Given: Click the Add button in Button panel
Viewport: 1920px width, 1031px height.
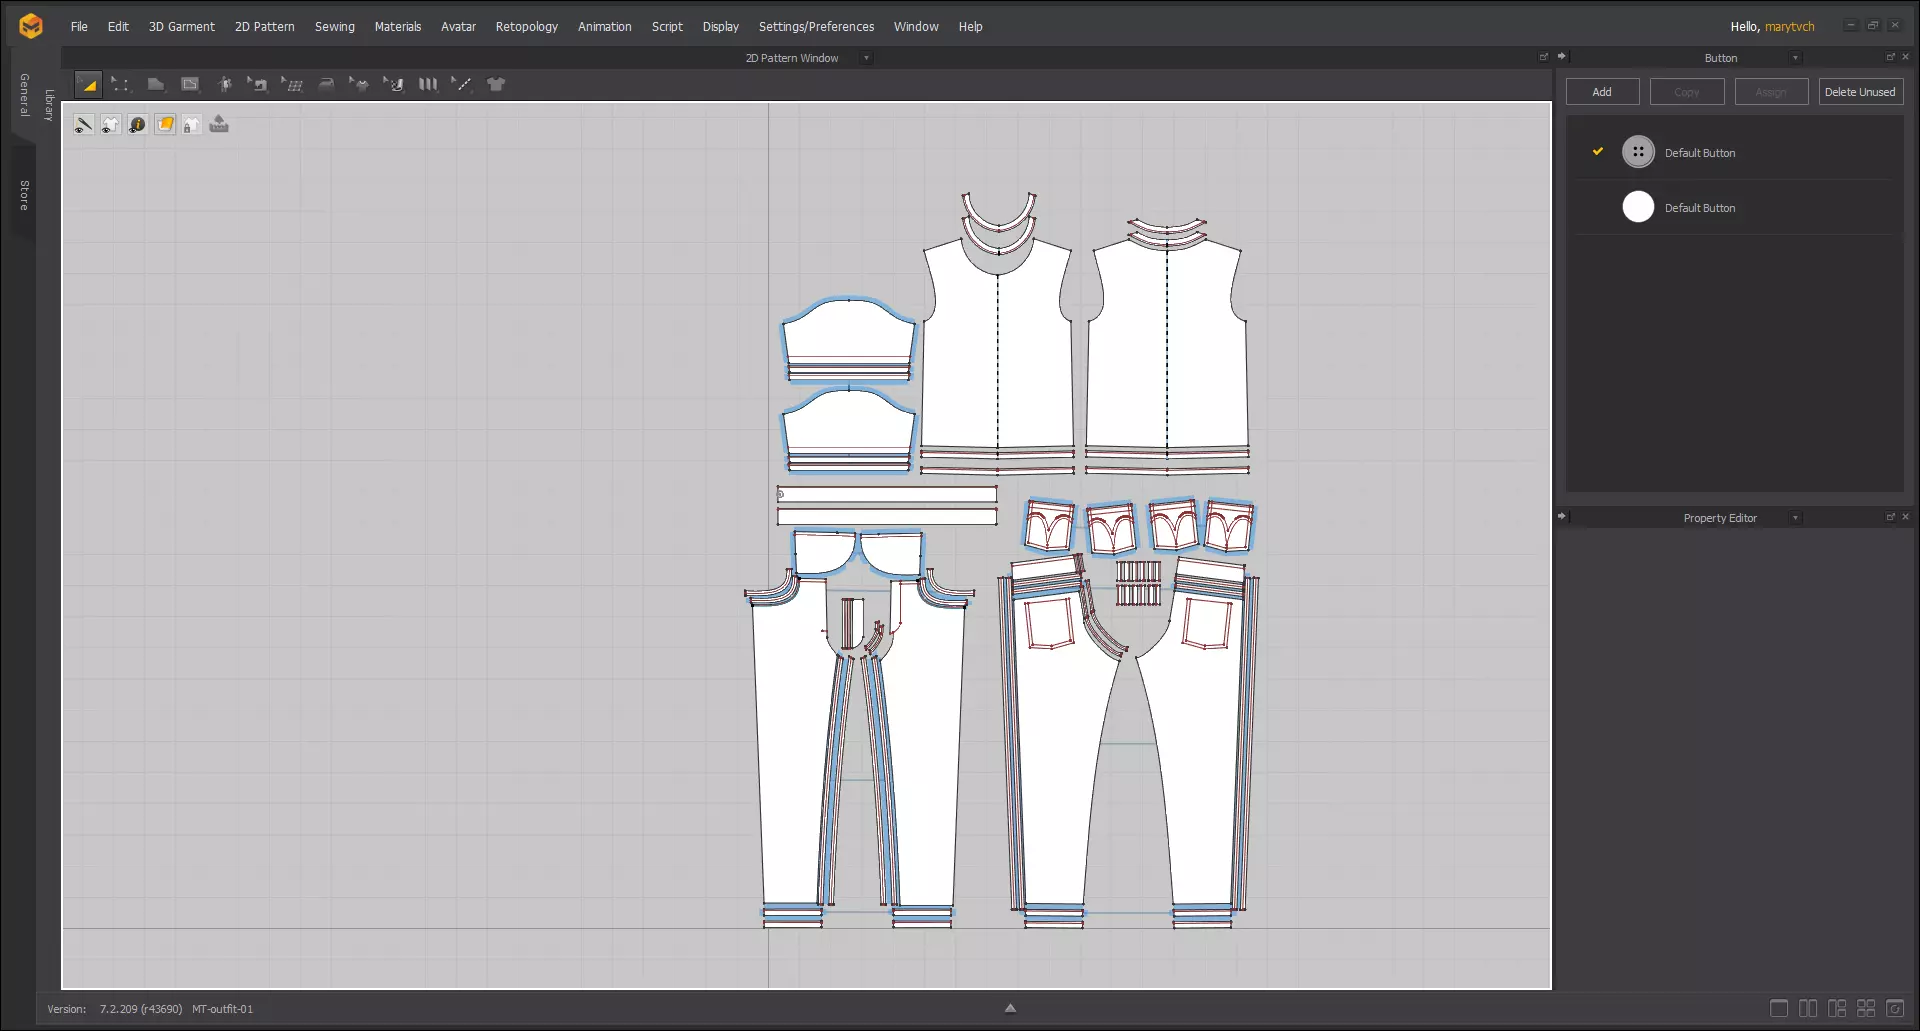Looking at the screenshot, I should [1602, 92].
